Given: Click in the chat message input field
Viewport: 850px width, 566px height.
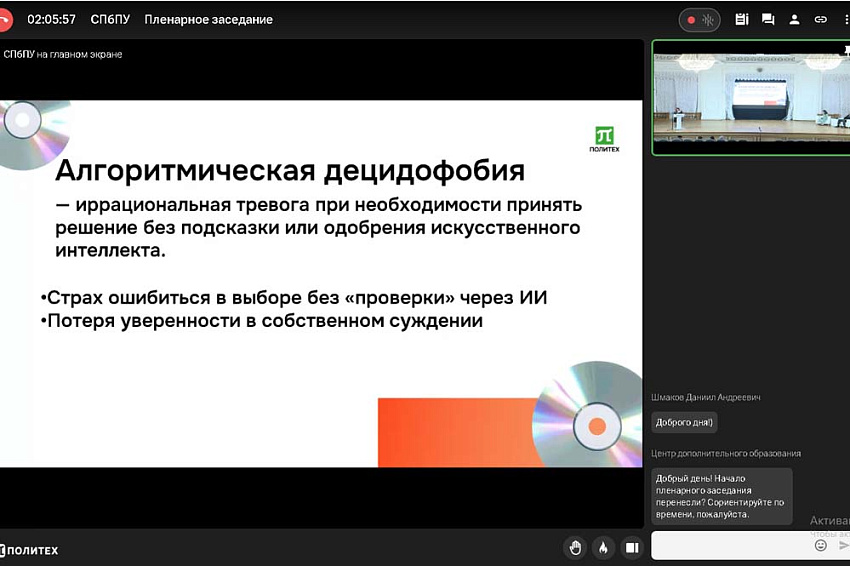Looking at the screenshot, I should click(730, 545).
